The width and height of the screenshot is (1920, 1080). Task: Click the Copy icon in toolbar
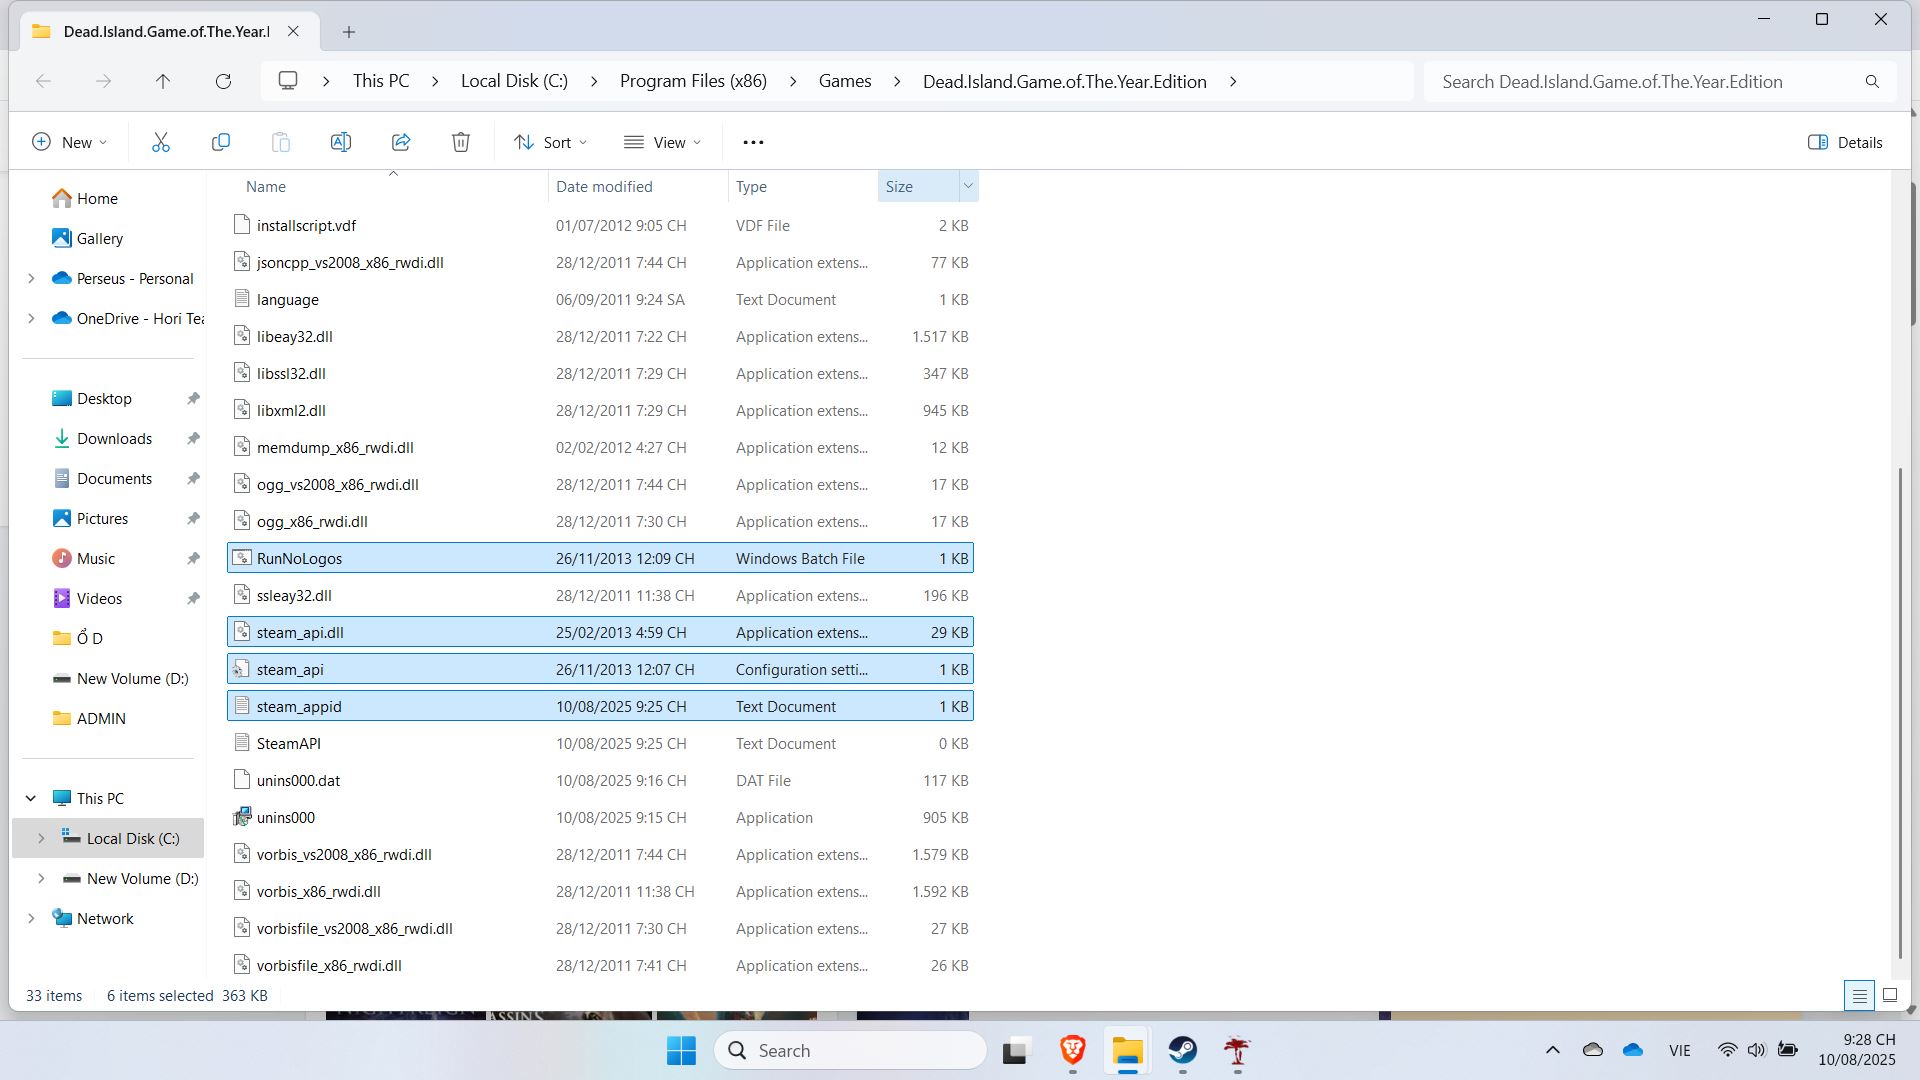(221, 142)
